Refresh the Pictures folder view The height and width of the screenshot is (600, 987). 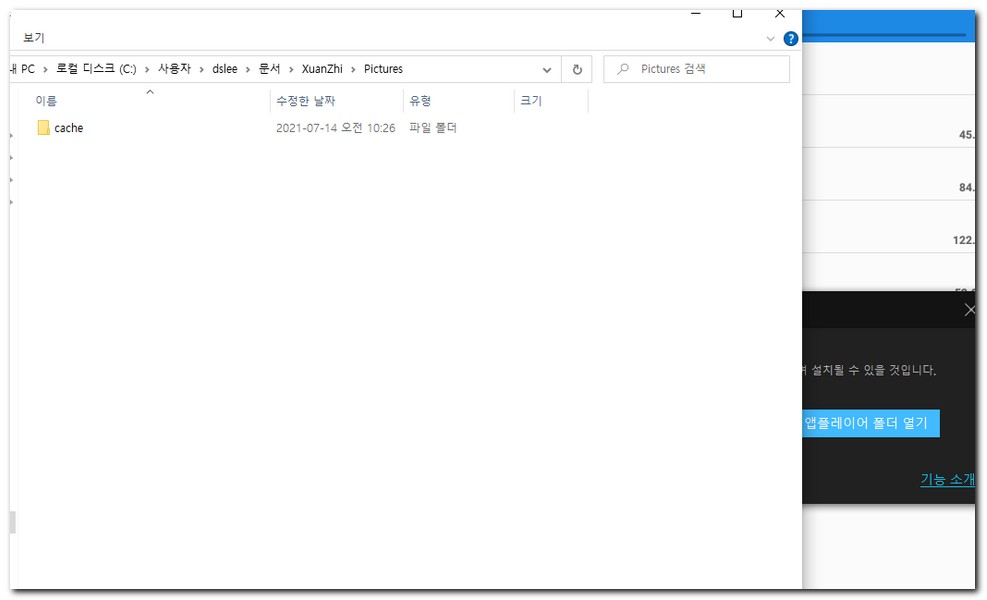(577, 70)
